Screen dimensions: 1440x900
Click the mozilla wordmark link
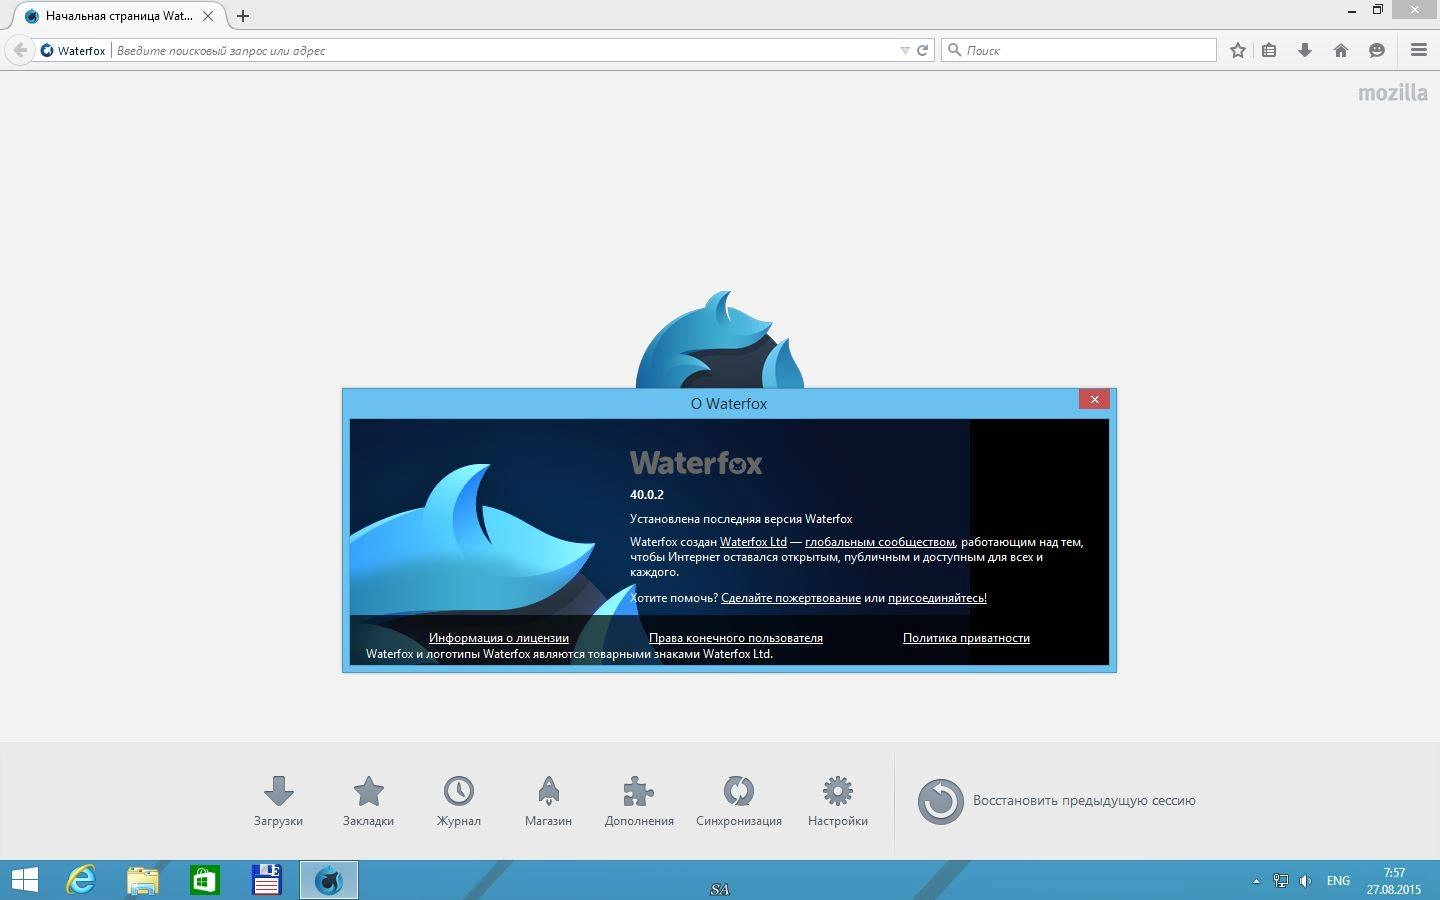coord(1393,93)
